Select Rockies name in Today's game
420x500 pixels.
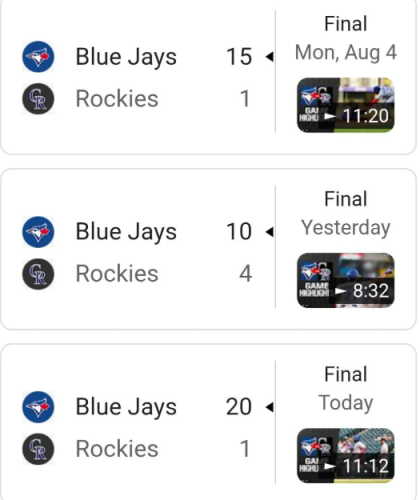(117, 449)
